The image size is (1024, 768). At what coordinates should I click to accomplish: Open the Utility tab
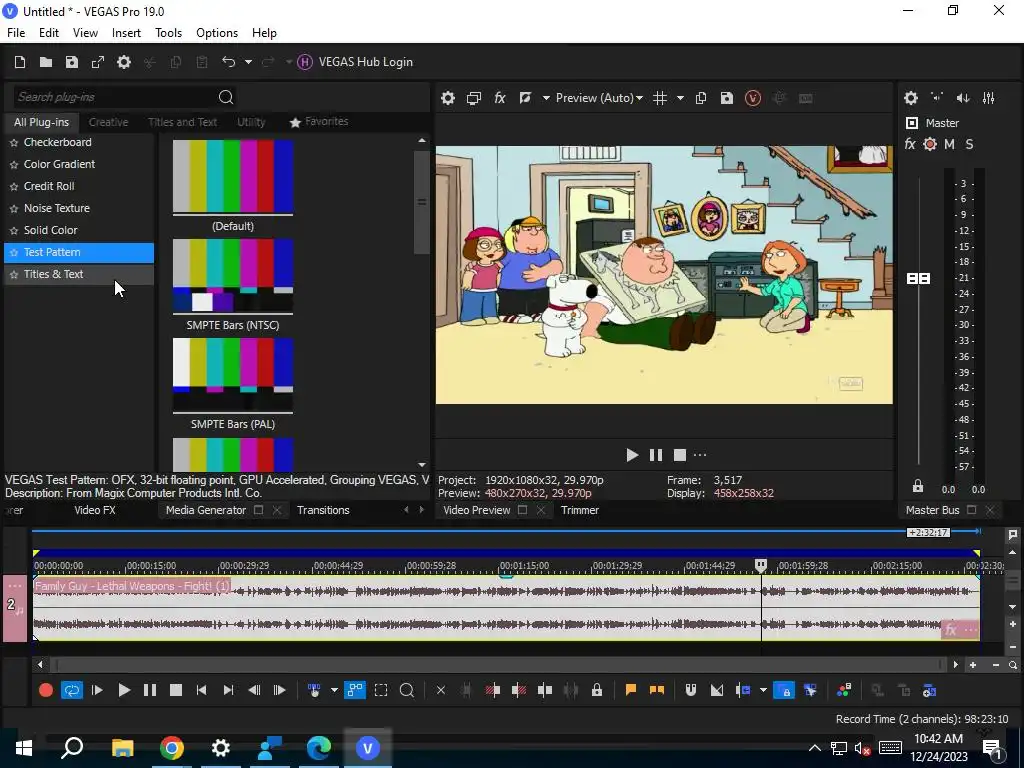click(x=251, y=122)
